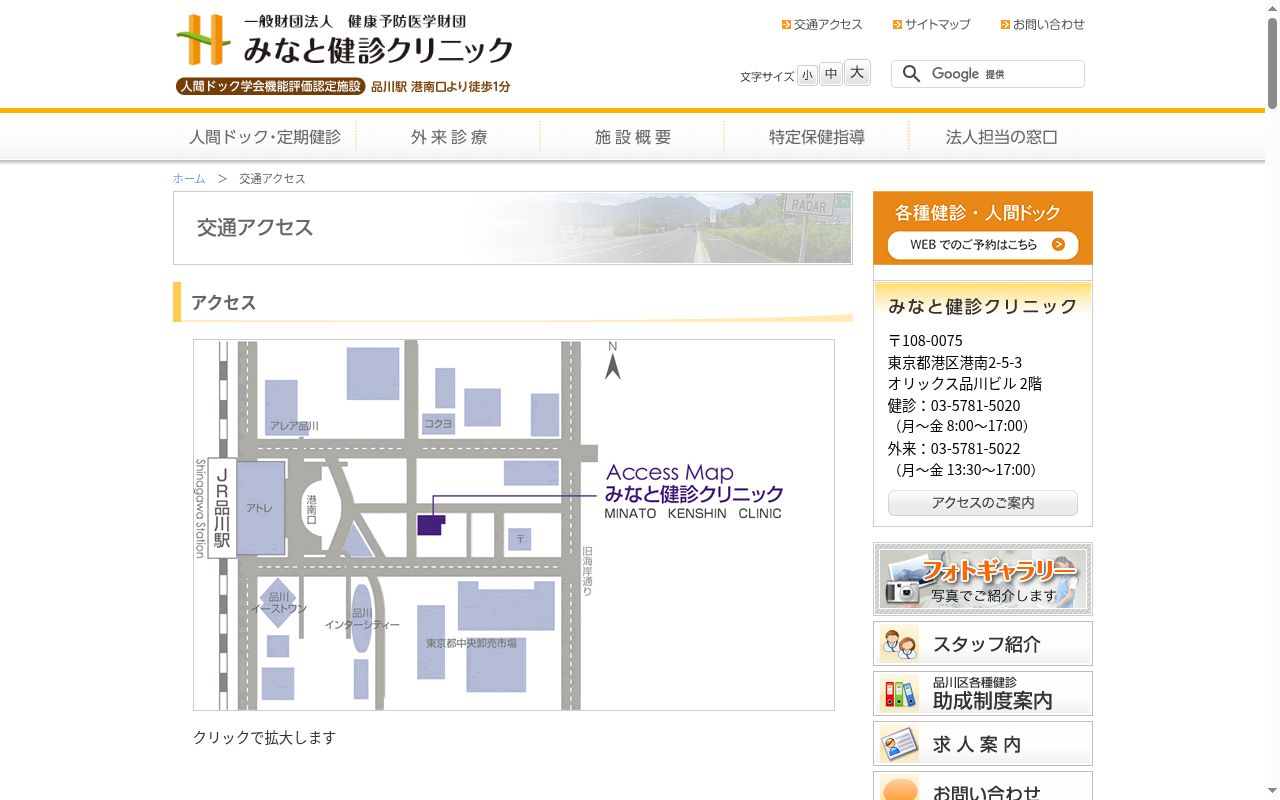This screenshot has height=800, width=1280.
Task: Click the WEBでのご予約はこちら button
Action: (983, 245)
